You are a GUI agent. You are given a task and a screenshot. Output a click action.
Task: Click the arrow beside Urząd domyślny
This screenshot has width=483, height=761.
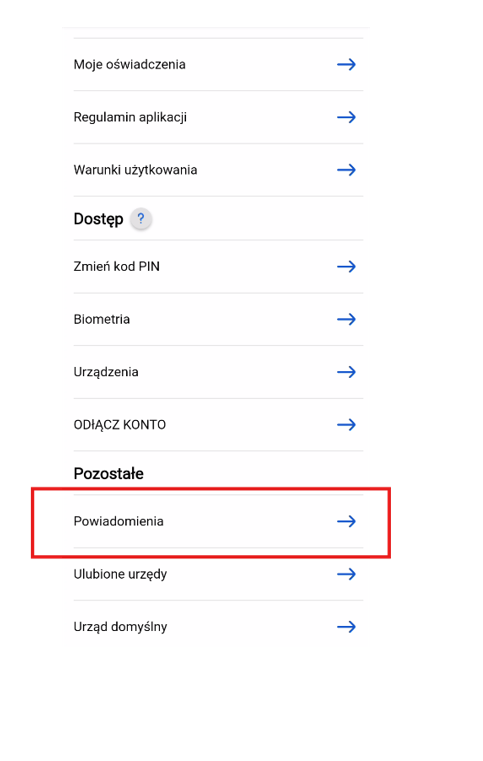(x=346, y=627)
